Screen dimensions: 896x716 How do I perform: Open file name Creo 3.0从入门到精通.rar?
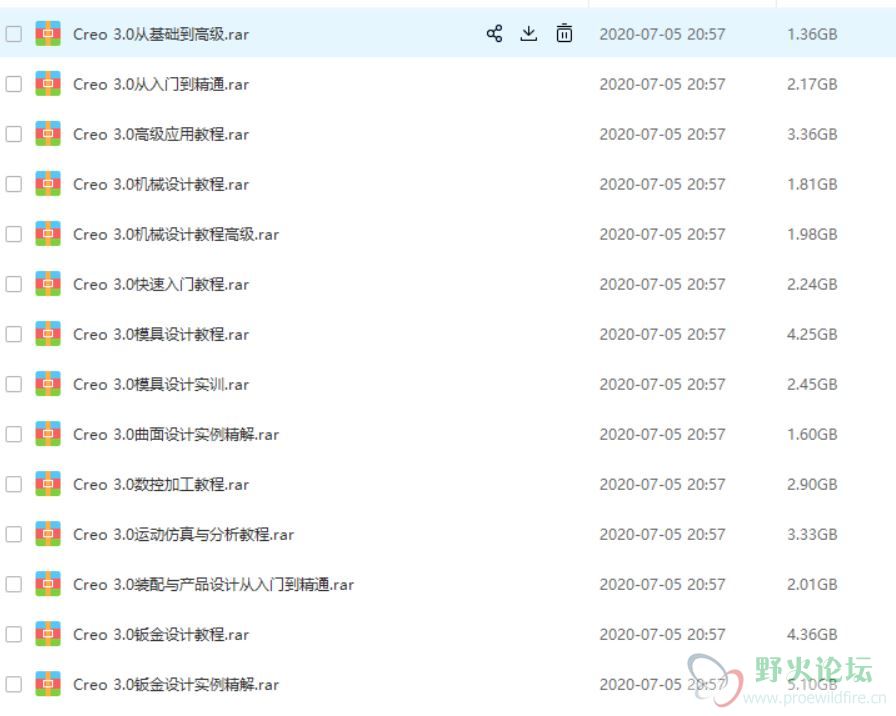pos(161,85)
